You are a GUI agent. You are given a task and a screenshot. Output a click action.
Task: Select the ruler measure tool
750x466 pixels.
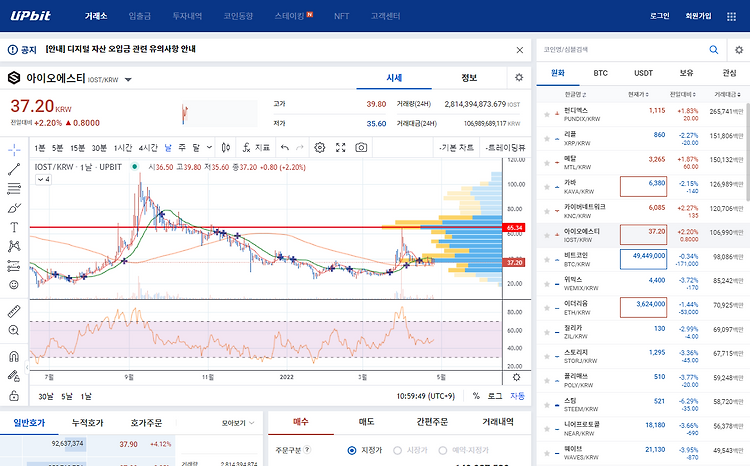[x=14, y=311]
